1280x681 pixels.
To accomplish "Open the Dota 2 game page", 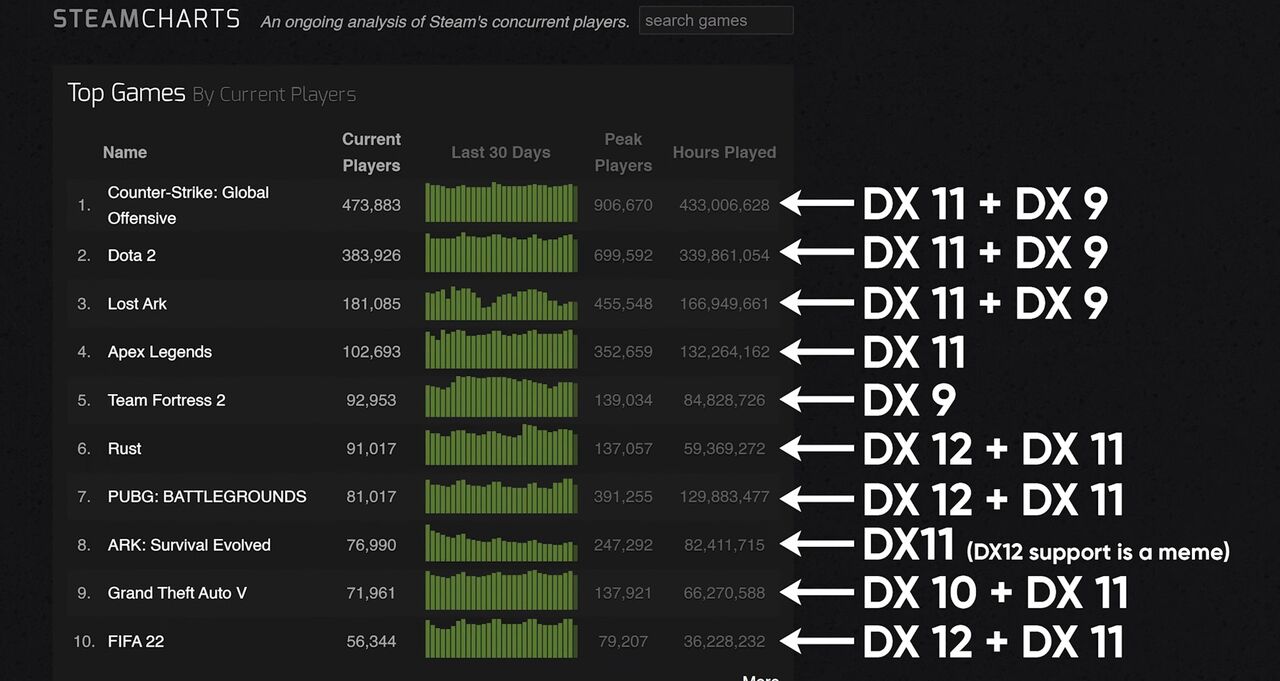I will [x=132, y=255].
